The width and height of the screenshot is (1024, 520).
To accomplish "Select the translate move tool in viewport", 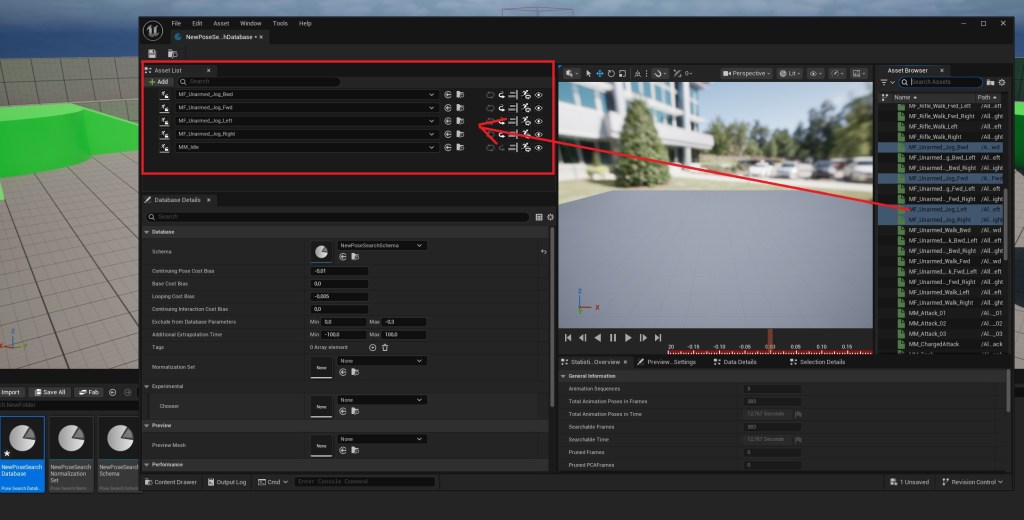I will (600, 73).
